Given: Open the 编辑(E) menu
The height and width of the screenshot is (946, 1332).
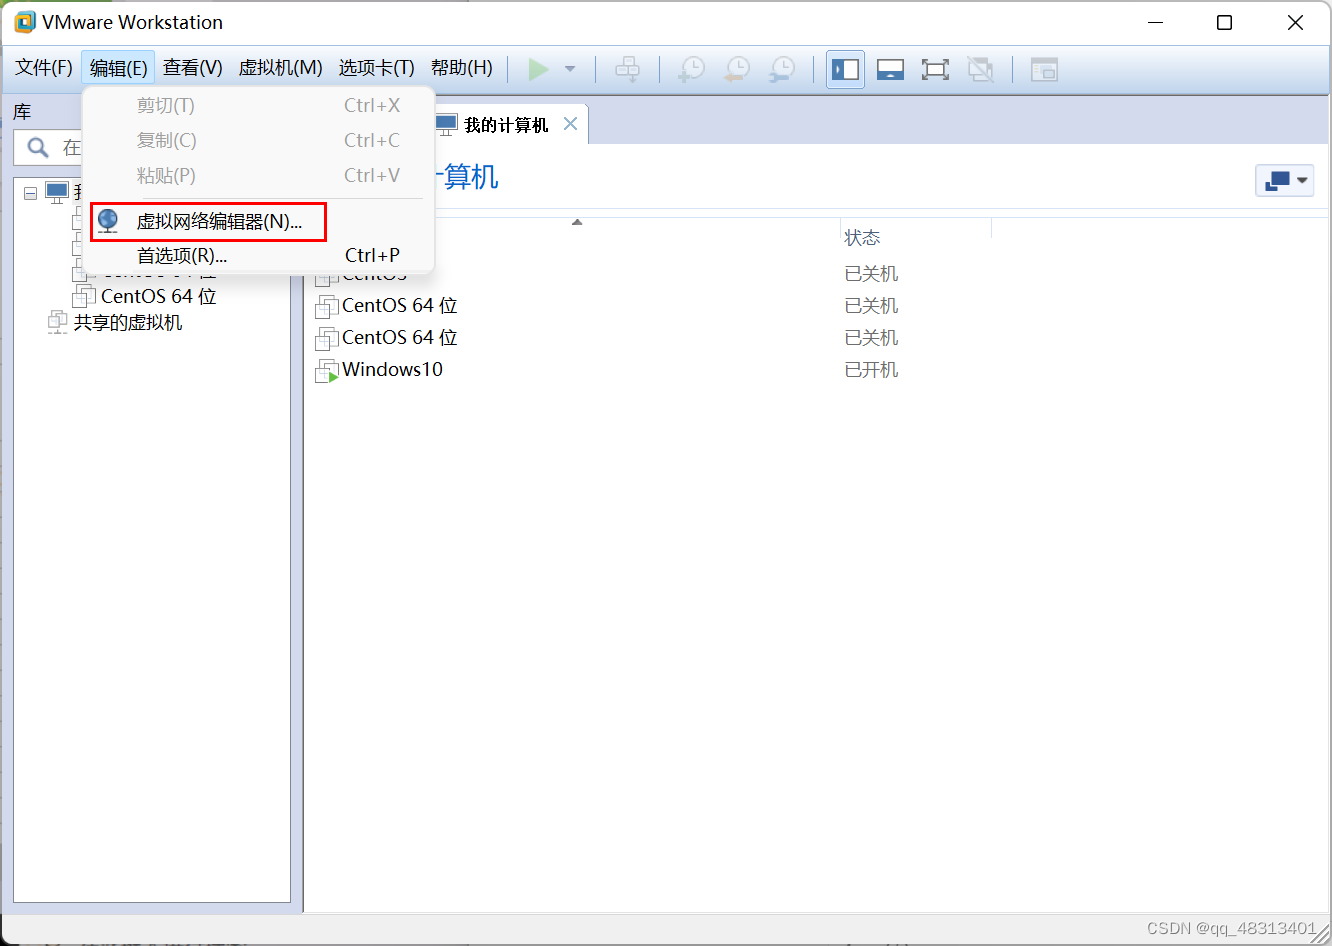Looking at the screenshot, I should pyautogui.click(x=118, y=68).
